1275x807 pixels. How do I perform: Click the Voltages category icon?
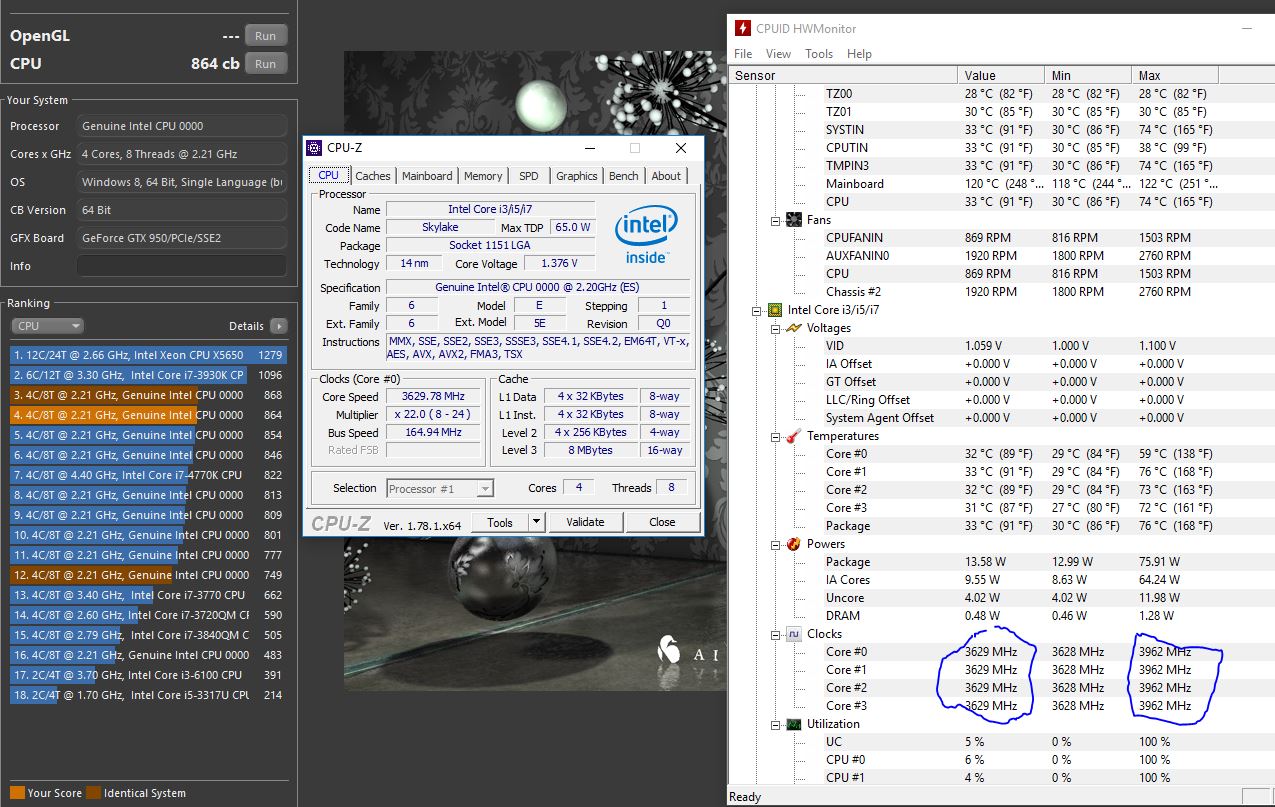[794, 328]
